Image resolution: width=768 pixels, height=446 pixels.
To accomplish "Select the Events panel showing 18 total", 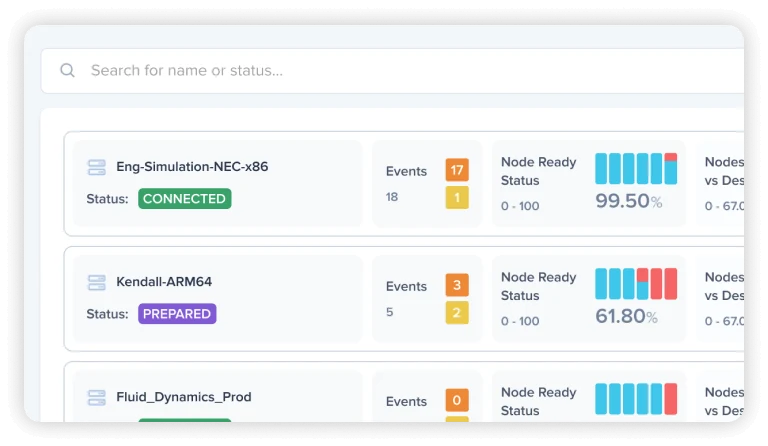I will coord(427,184).
